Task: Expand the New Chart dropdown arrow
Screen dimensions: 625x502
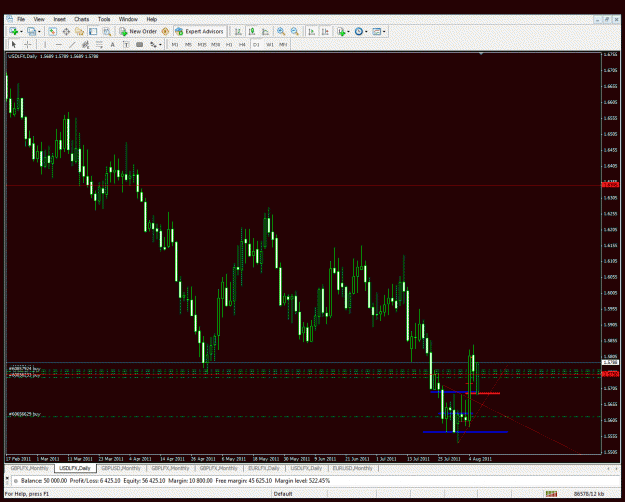Action: (x=21, y=31)
